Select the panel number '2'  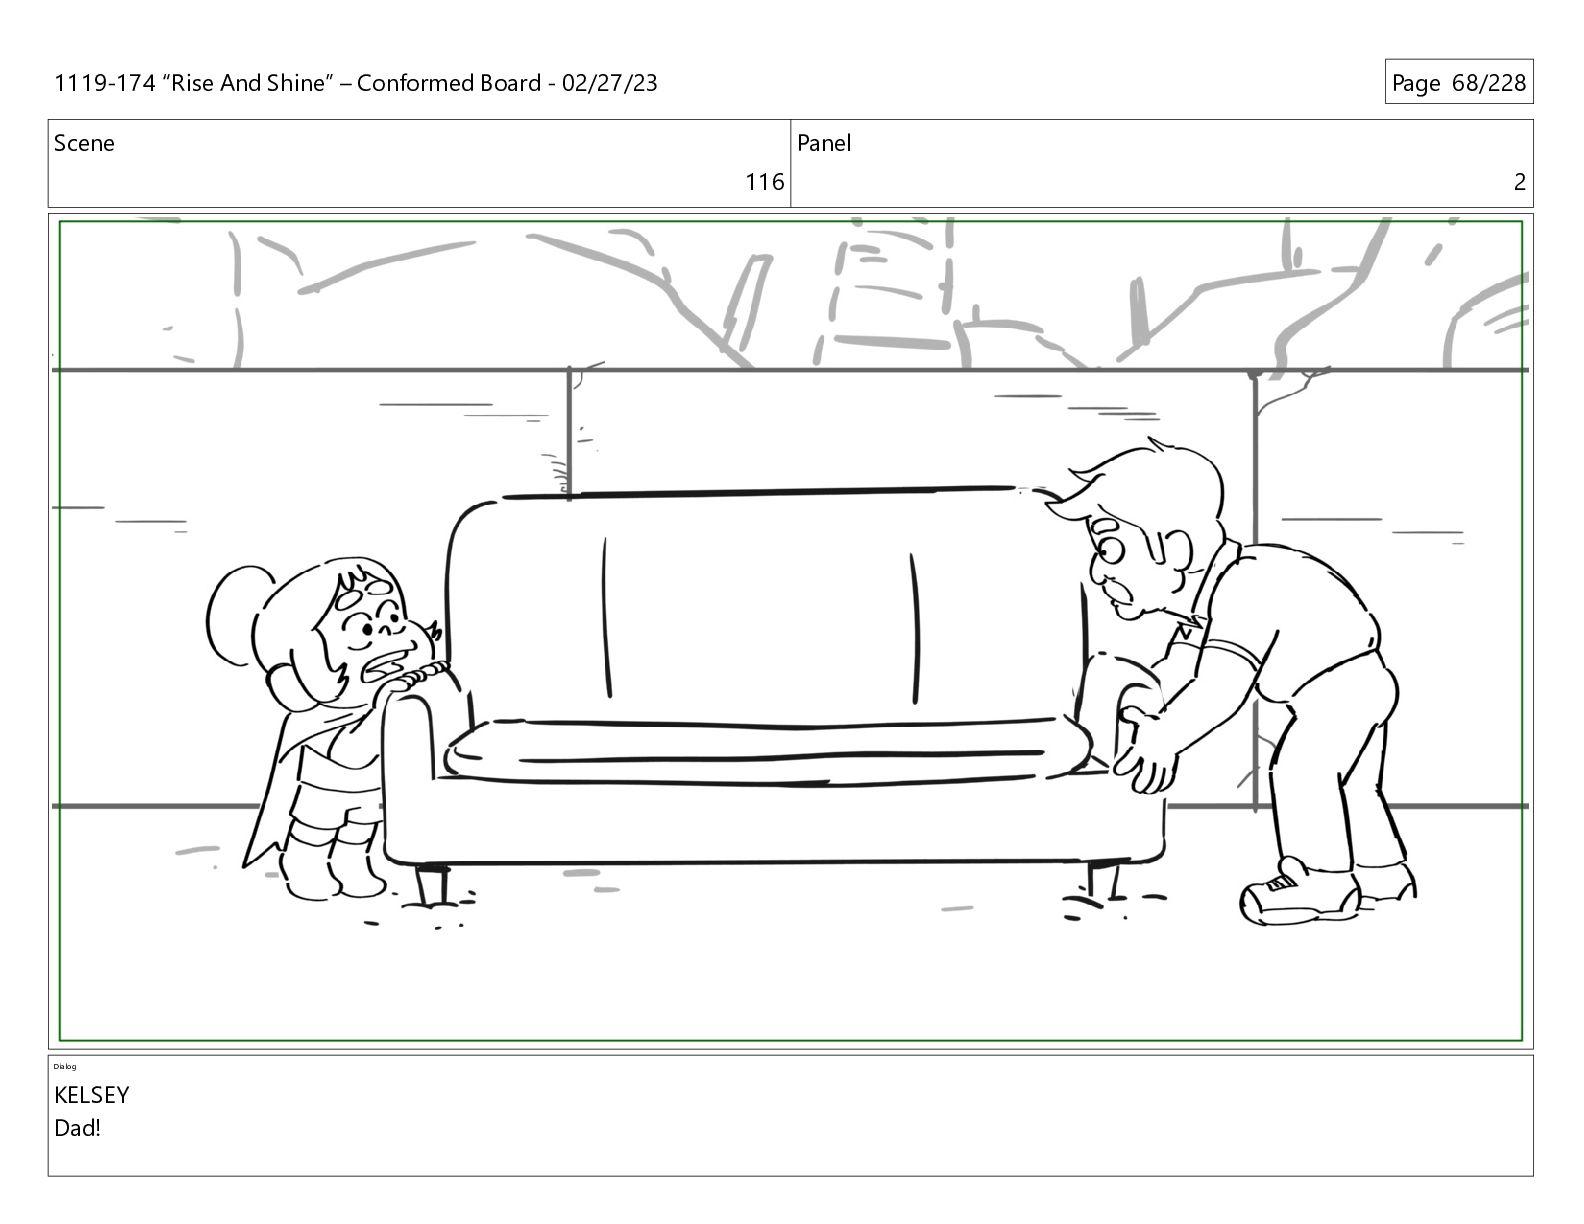pos(1519,182)
